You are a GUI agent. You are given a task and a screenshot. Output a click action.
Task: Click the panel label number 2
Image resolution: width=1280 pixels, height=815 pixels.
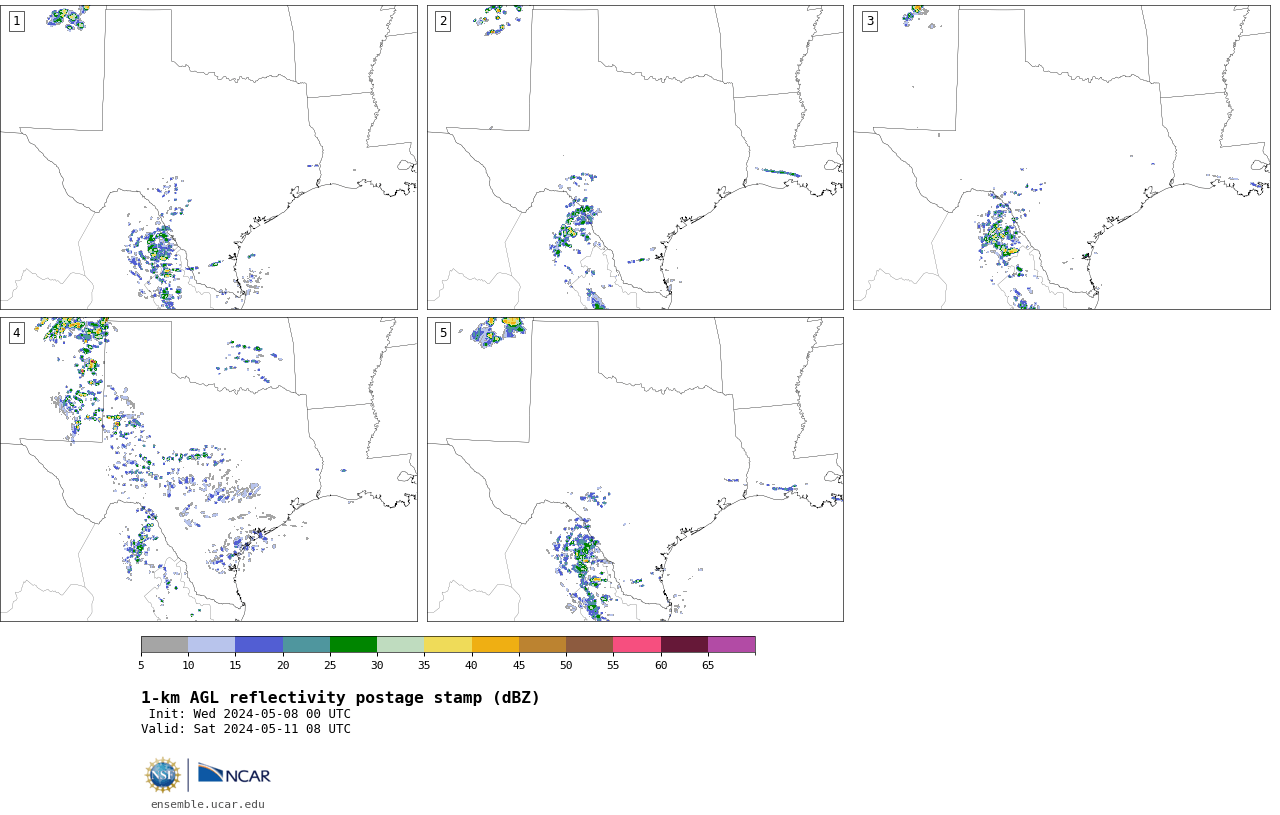tap(443, 21)
